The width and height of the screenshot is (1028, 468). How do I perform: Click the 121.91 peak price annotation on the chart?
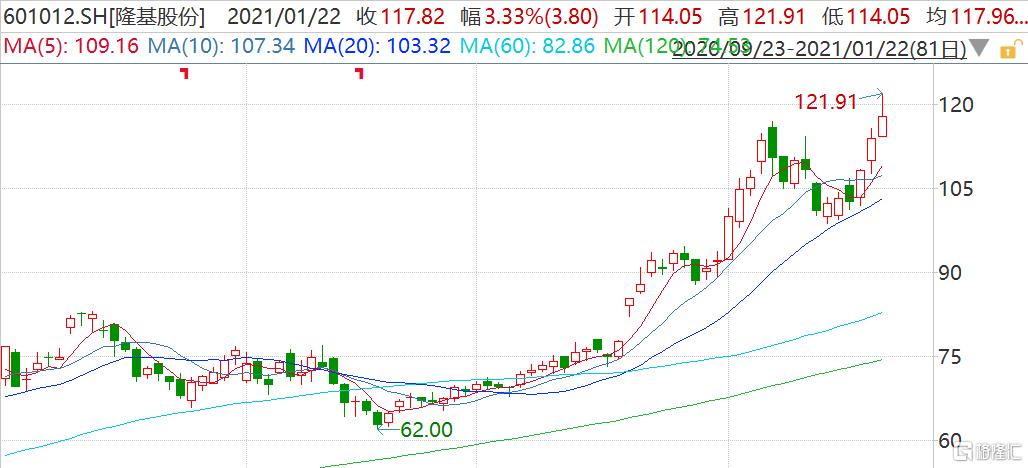(x=826, y=102)
